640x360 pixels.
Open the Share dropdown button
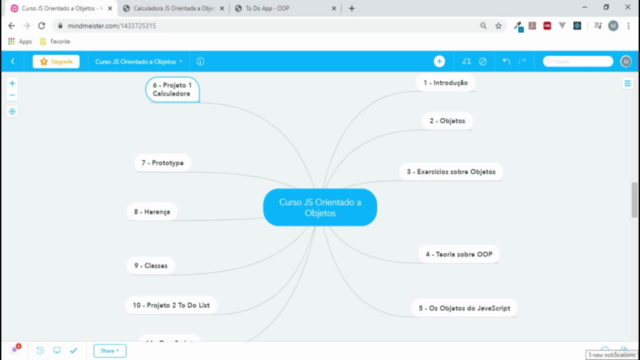[110, 351]
